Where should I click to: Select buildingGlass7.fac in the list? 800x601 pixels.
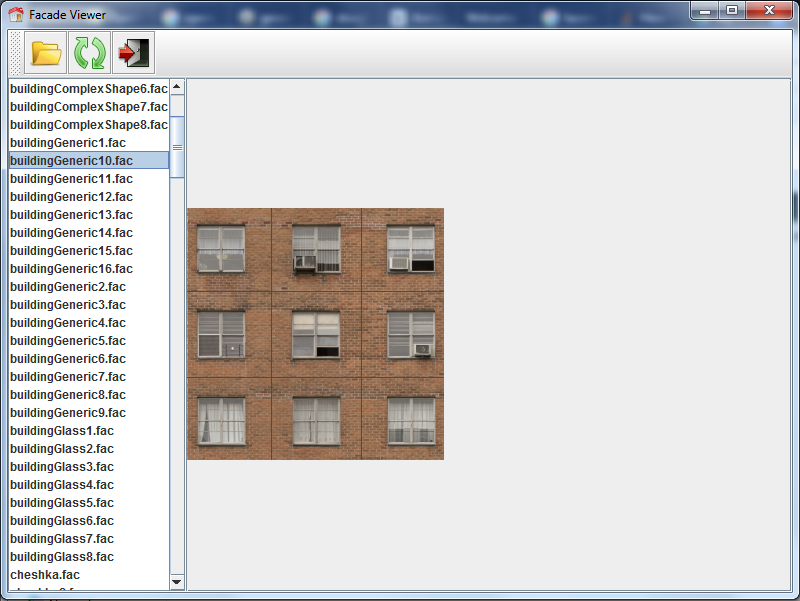[x=89, y=539]
